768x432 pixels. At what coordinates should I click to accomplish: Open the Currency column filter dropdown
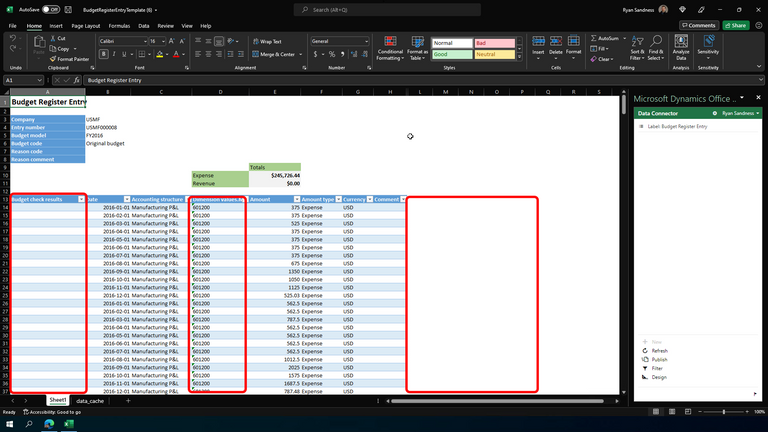click(x=370, y=199)
